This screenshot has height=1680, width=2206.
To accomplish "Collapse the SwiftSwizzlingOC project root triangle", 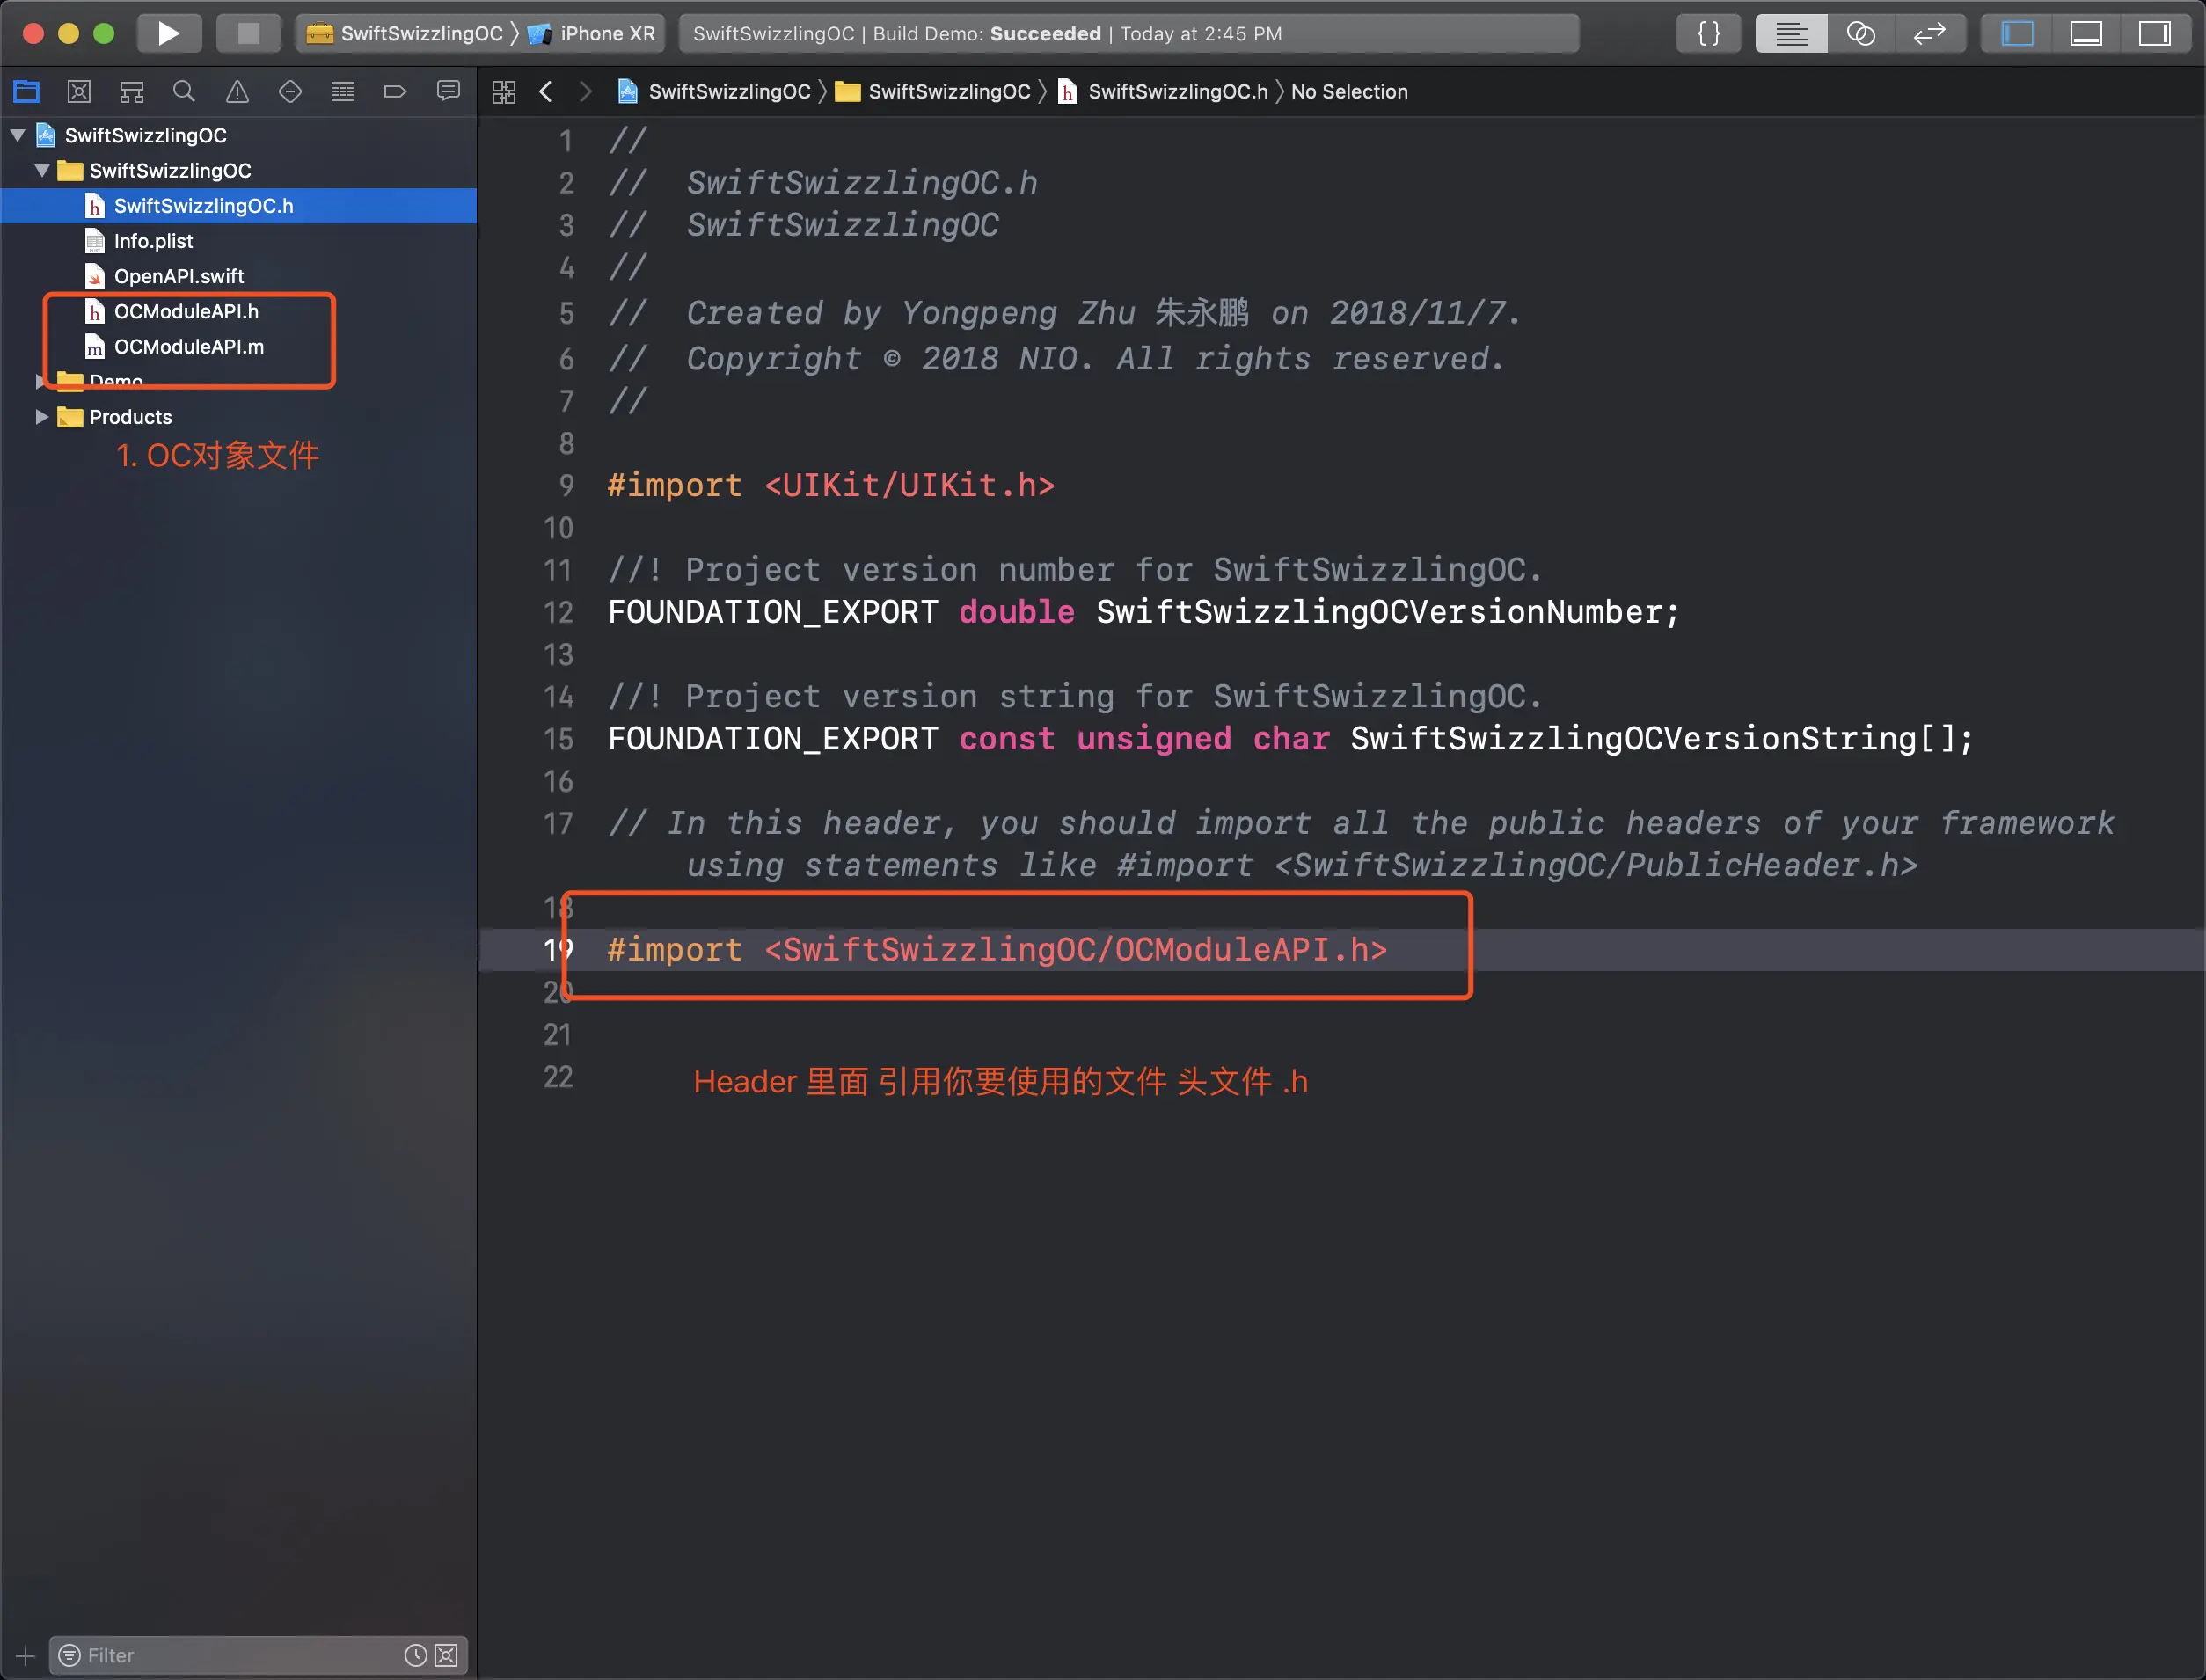I will click(18, 135).
